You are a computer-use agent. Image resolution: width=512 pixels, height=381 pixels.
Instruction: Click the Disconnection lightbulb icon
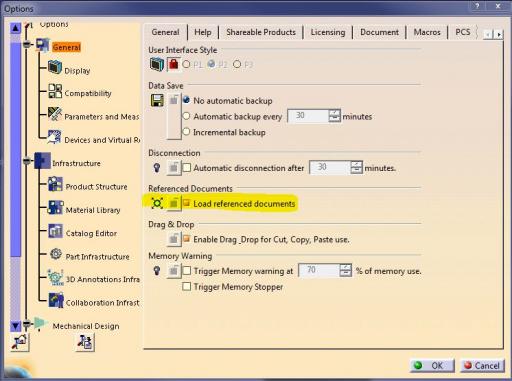157,168
